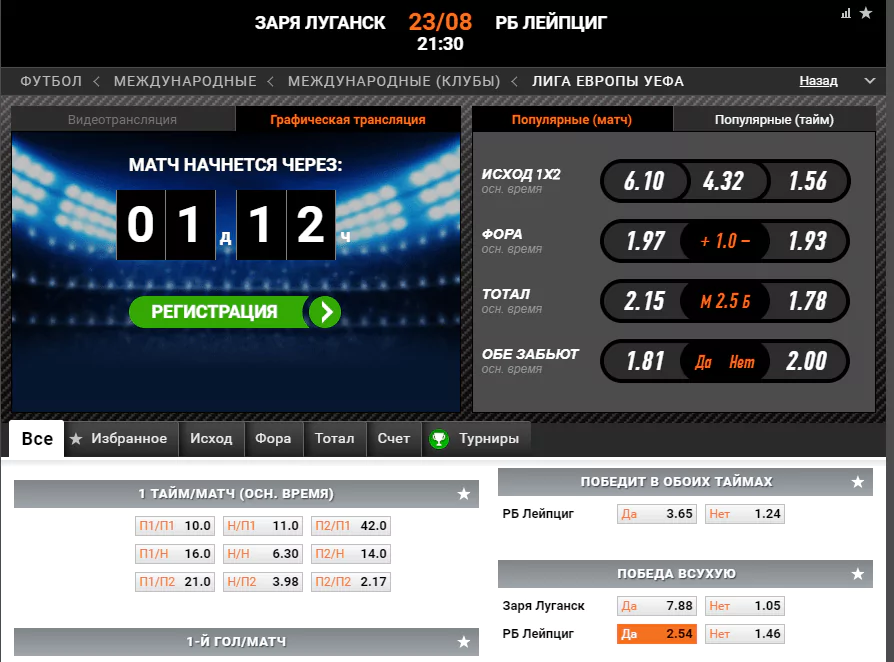Click green arrow icon beside РЕГИСТРАЦИЯ
The height and width of the screenshot is (662, 894).
[x=325, y=312]
